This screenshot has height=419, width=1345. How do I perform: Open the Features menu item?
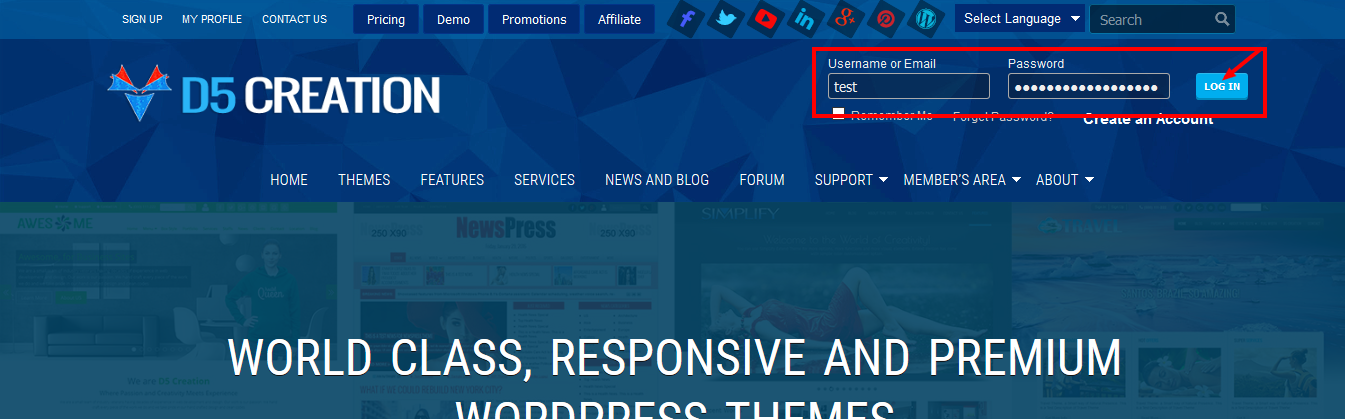point(452,180)
